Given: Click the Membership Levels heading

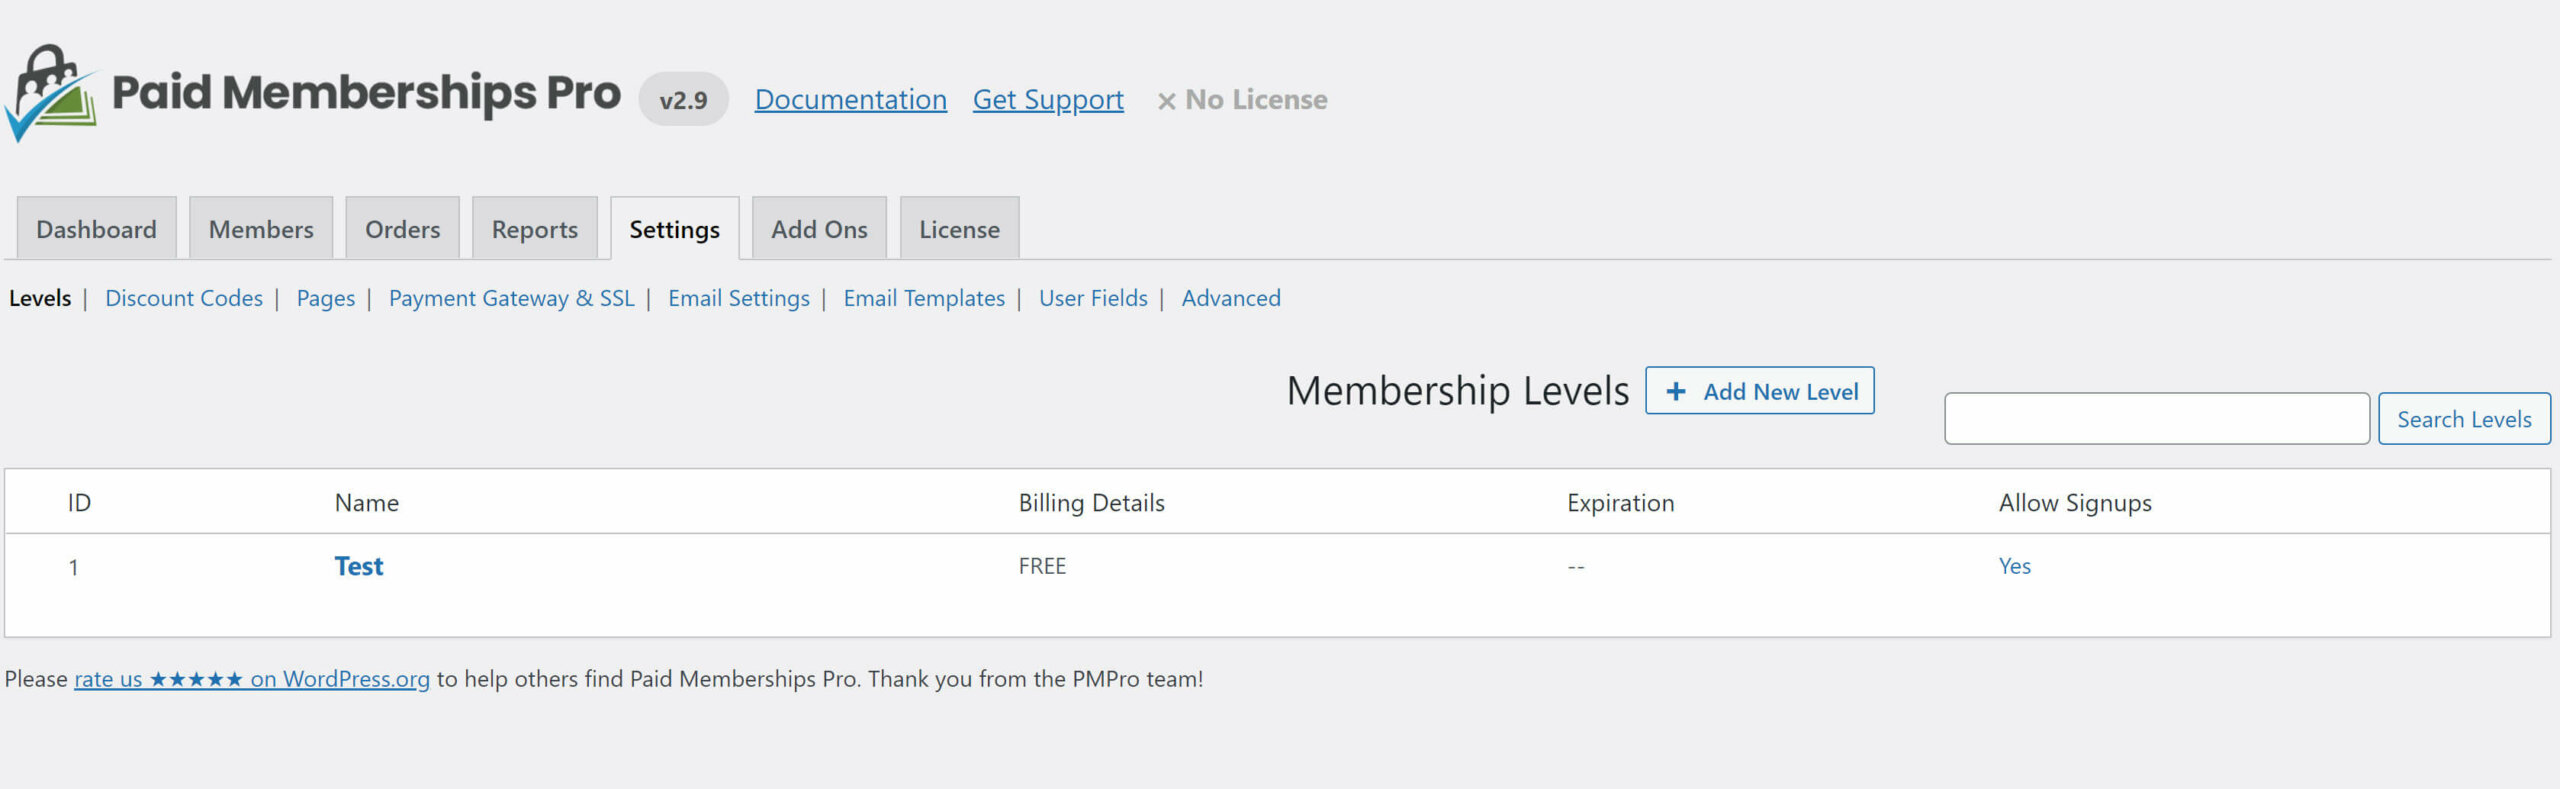Looking at the screenshot, I should point(1458,391).
